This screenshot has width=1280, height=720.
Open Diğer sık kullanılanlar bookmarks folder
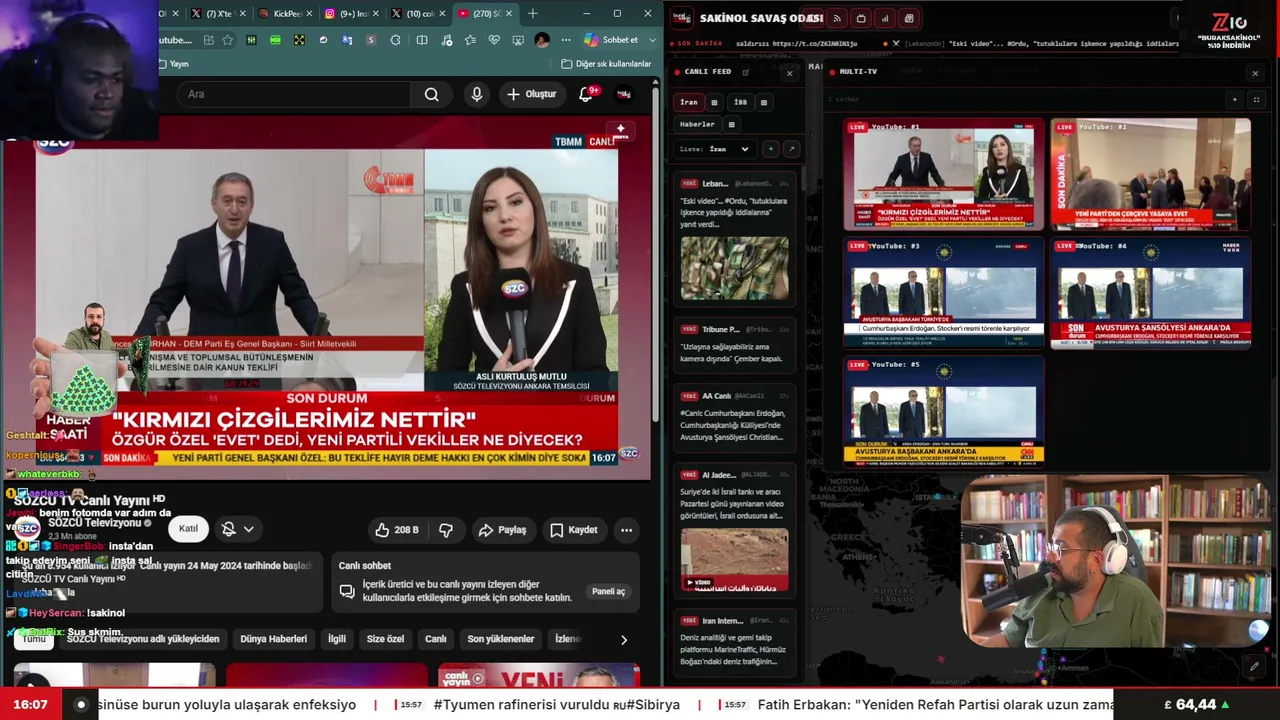(x=607, y=64)
